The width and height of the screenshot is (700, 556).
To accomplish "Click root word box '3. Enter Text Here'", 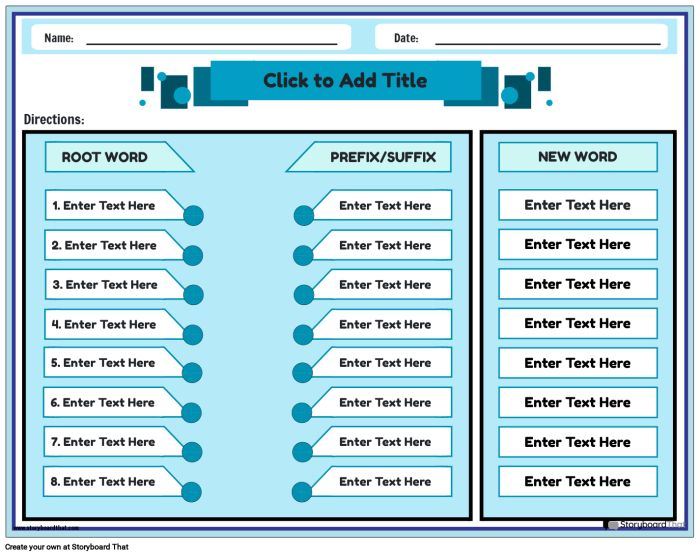I will (114, 284).
